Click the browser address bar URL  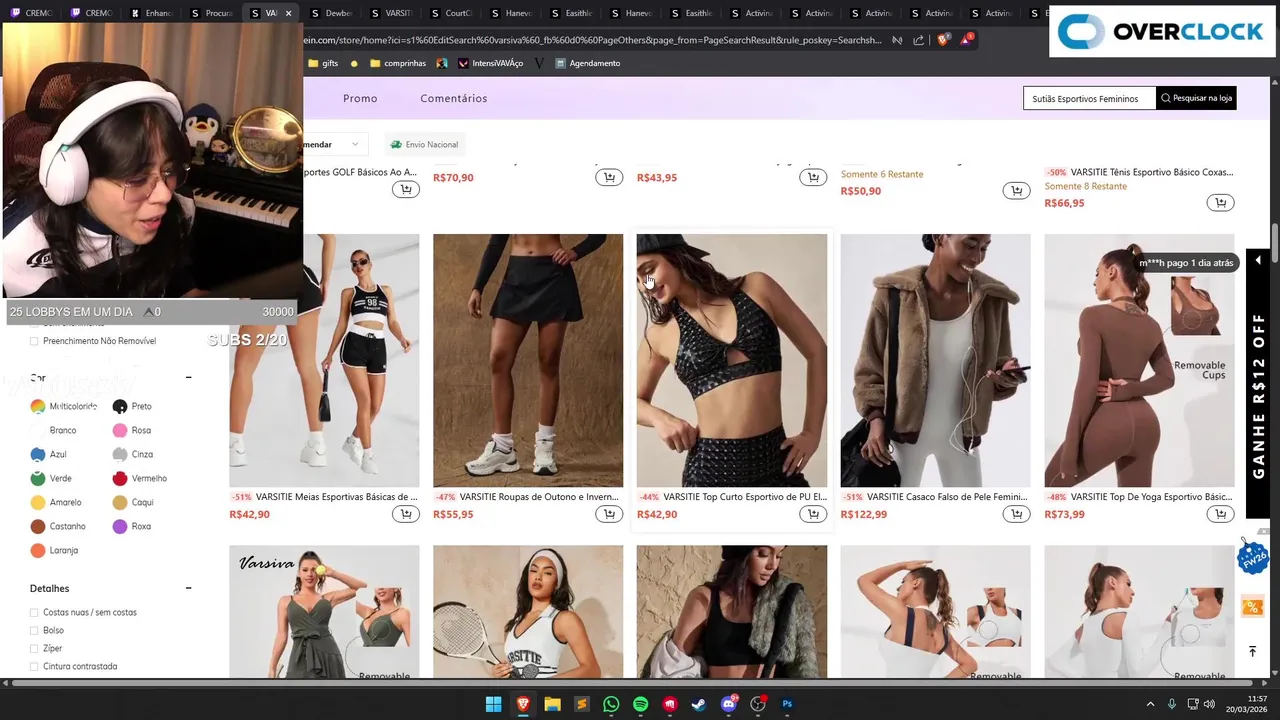point(592,40)
